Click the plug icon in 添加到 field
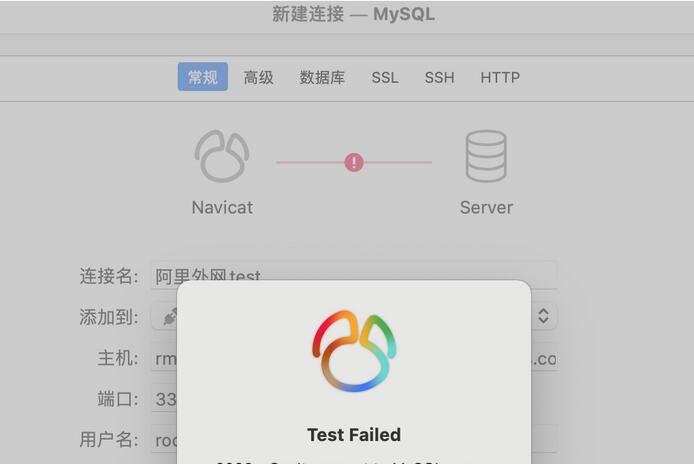Image resolution: width=694 pixels, height=464 pixels. point(170,317)
